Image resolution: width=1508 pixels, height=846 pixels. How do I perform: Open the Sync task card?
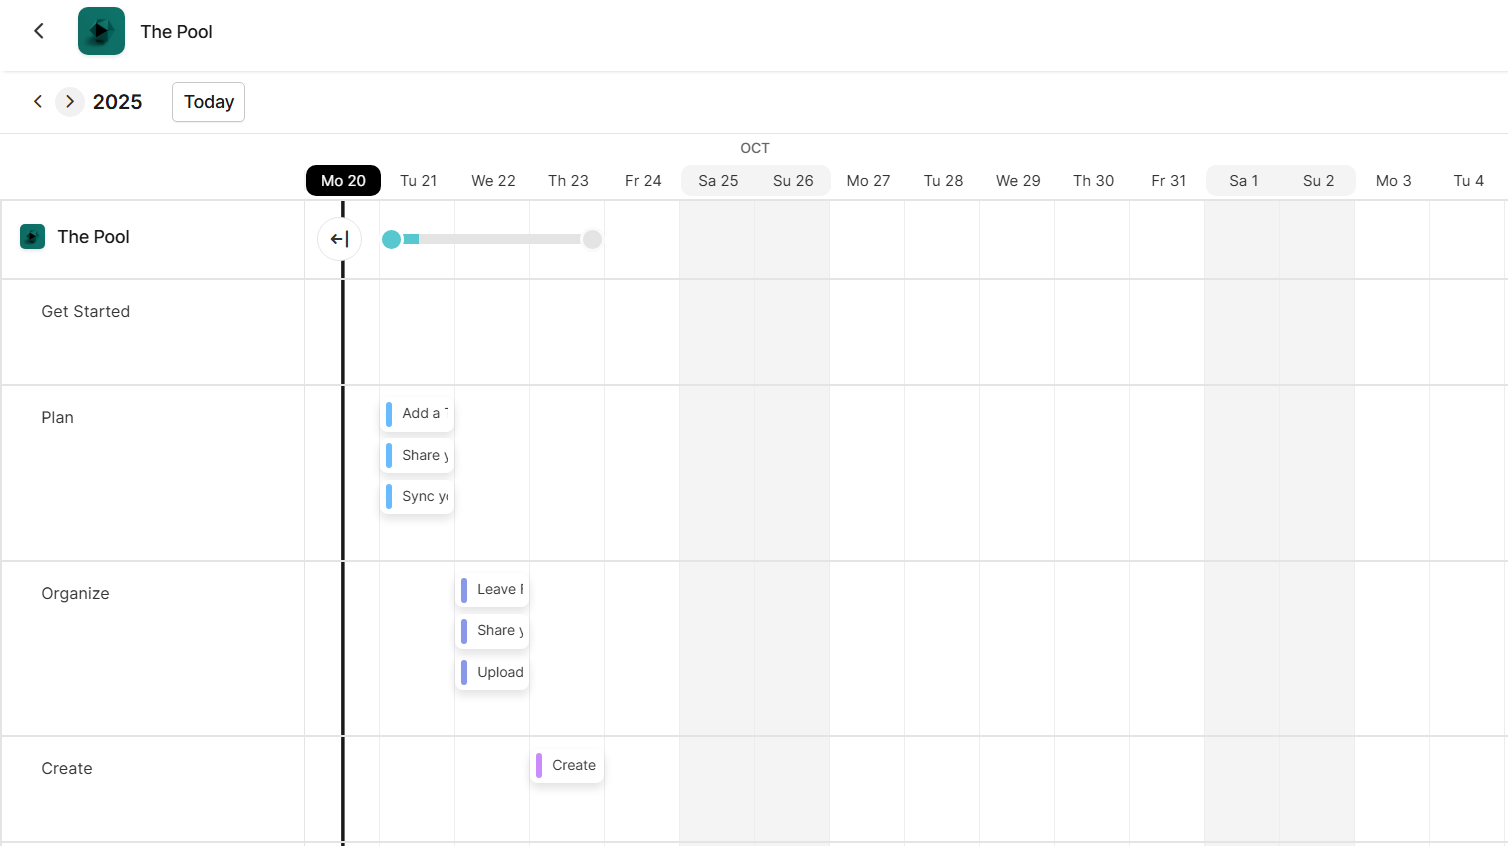(418, 497)
